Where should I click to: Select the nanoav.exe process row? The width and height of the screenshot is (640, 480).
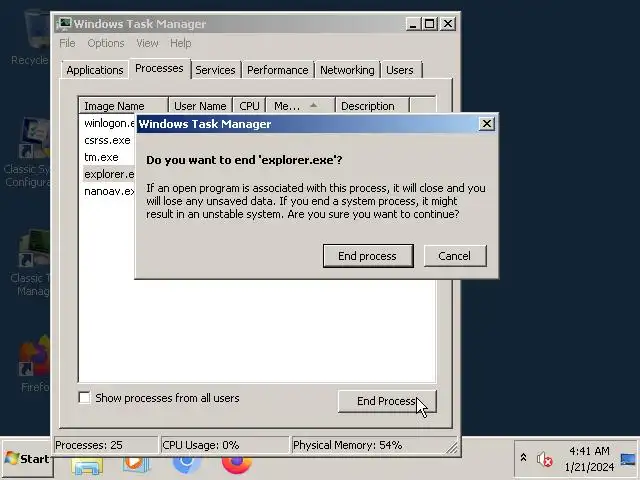(x=108, y=191)
